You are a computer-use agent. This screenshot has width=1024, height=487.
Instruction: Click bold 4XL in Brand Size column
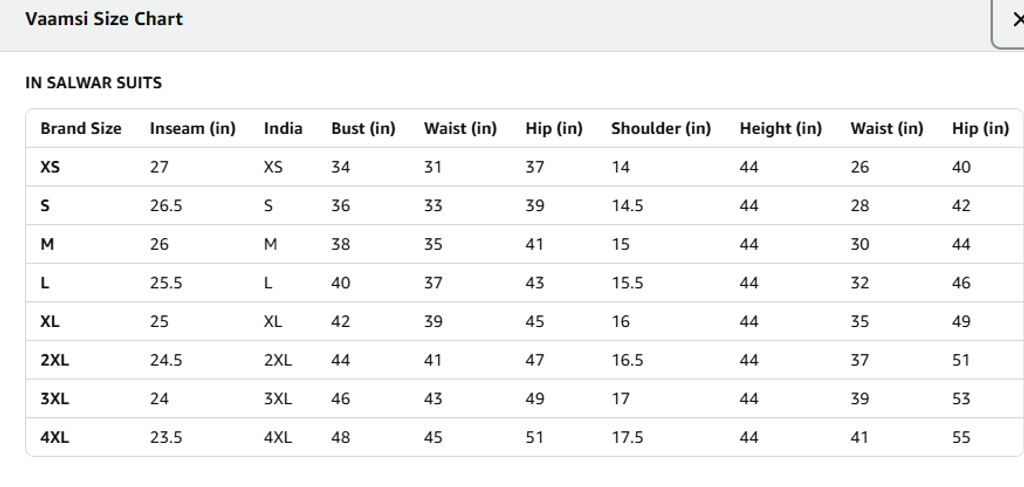(x=55, y=437)
